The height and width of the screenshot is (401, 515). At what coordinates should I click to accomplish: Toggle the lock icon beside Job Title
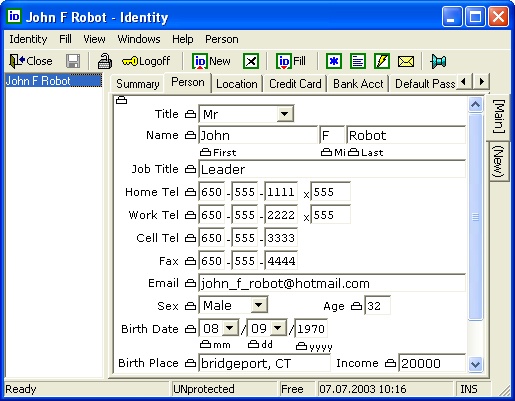pos(190,169)
